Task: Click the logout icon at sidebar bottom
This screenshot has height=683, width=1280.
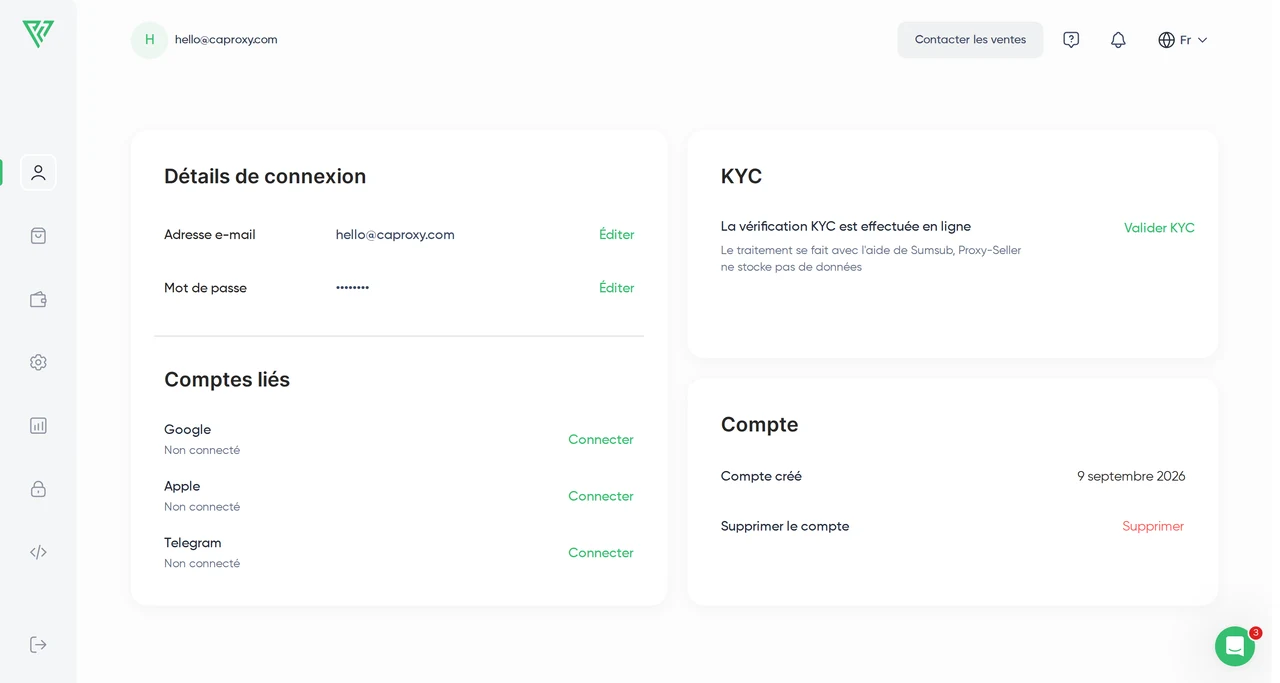Action: (38, 644)
